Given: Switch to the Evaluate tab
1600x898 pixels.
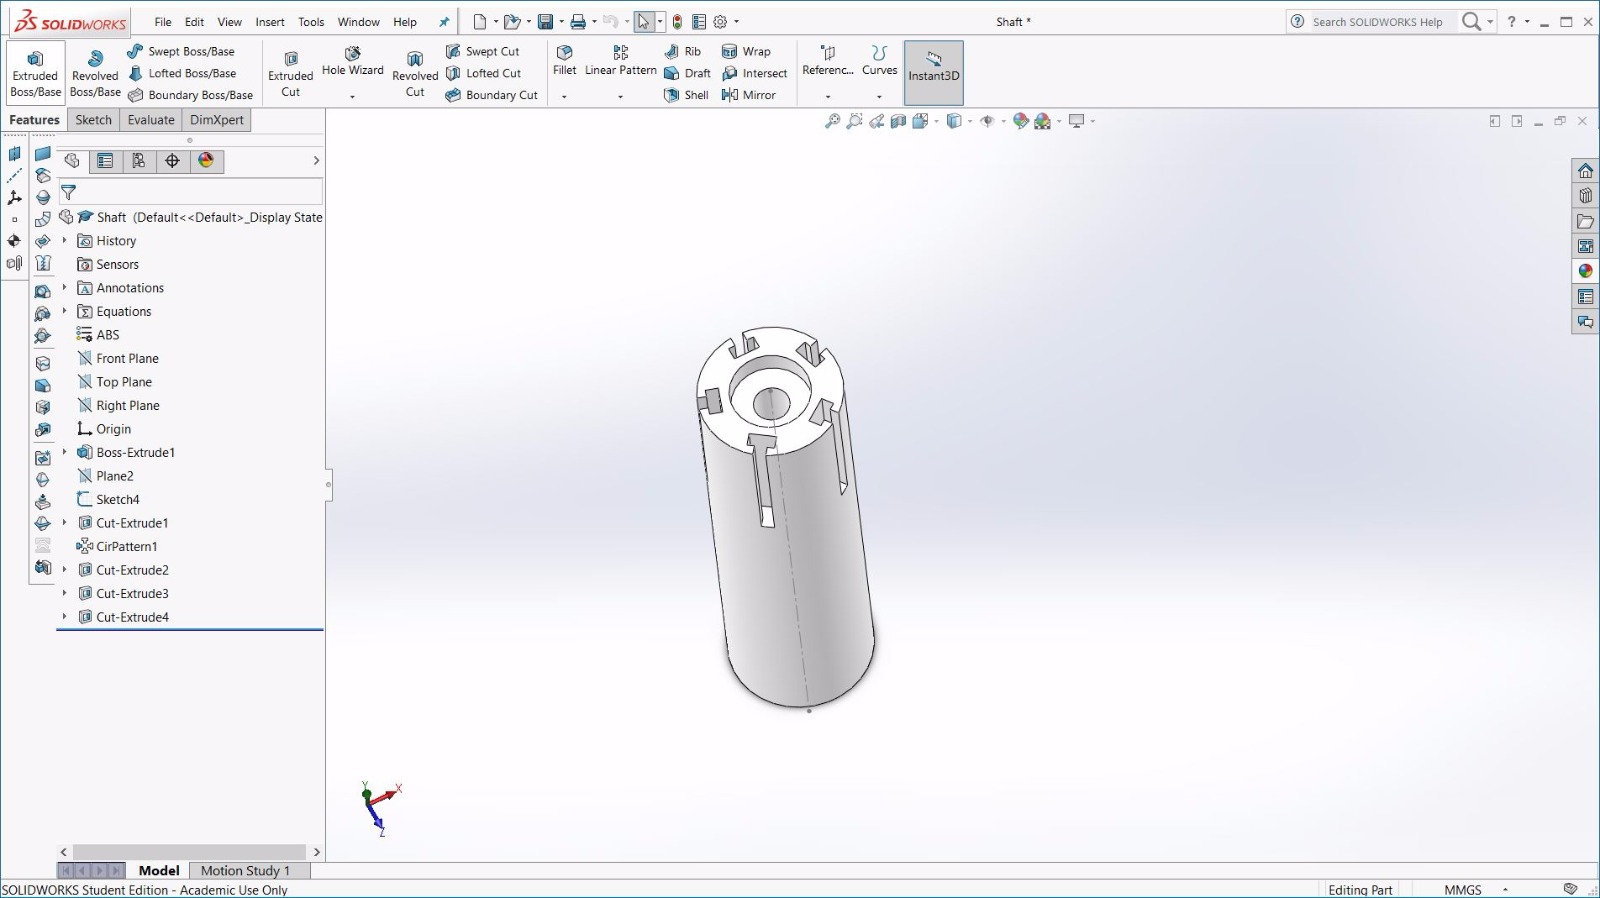Looking at the screenshot, I should (151, 120).
